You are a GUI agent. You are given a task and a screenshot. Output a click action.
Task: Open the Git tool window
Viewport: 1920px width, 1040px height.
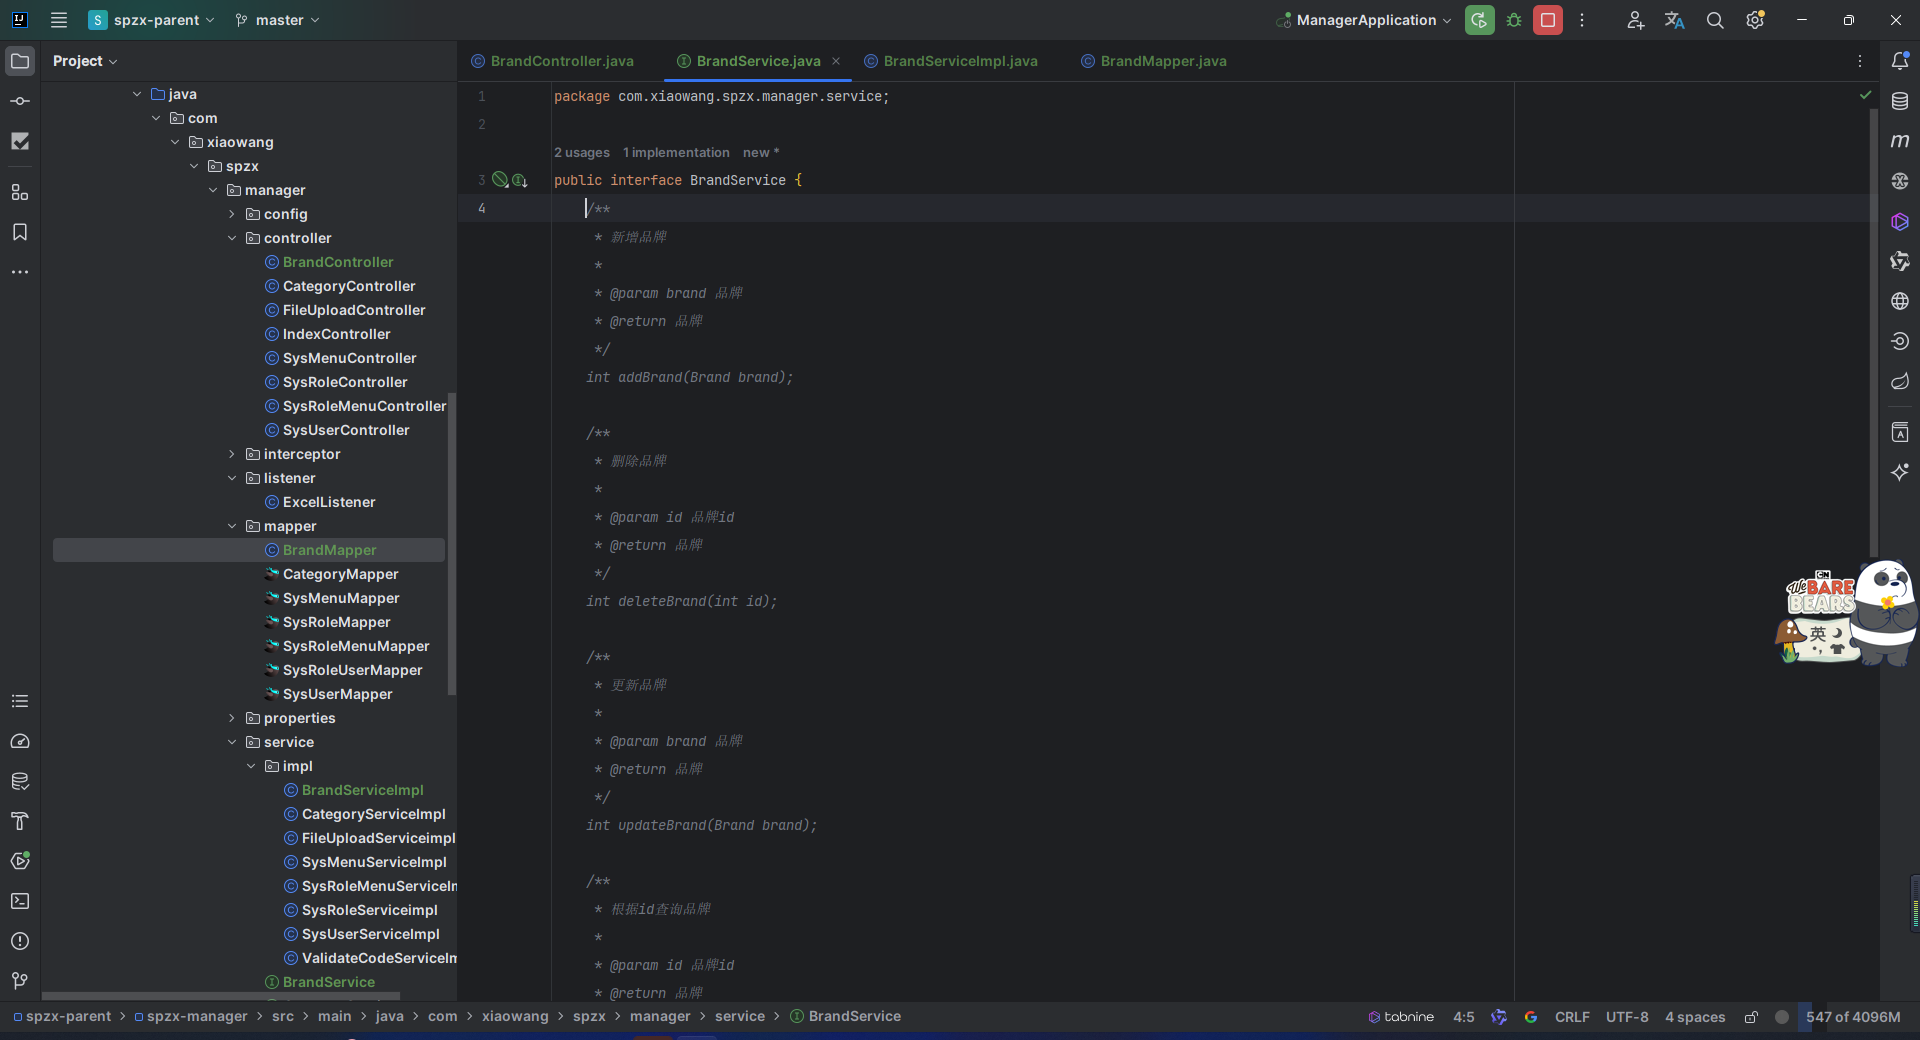coord(20,981)
